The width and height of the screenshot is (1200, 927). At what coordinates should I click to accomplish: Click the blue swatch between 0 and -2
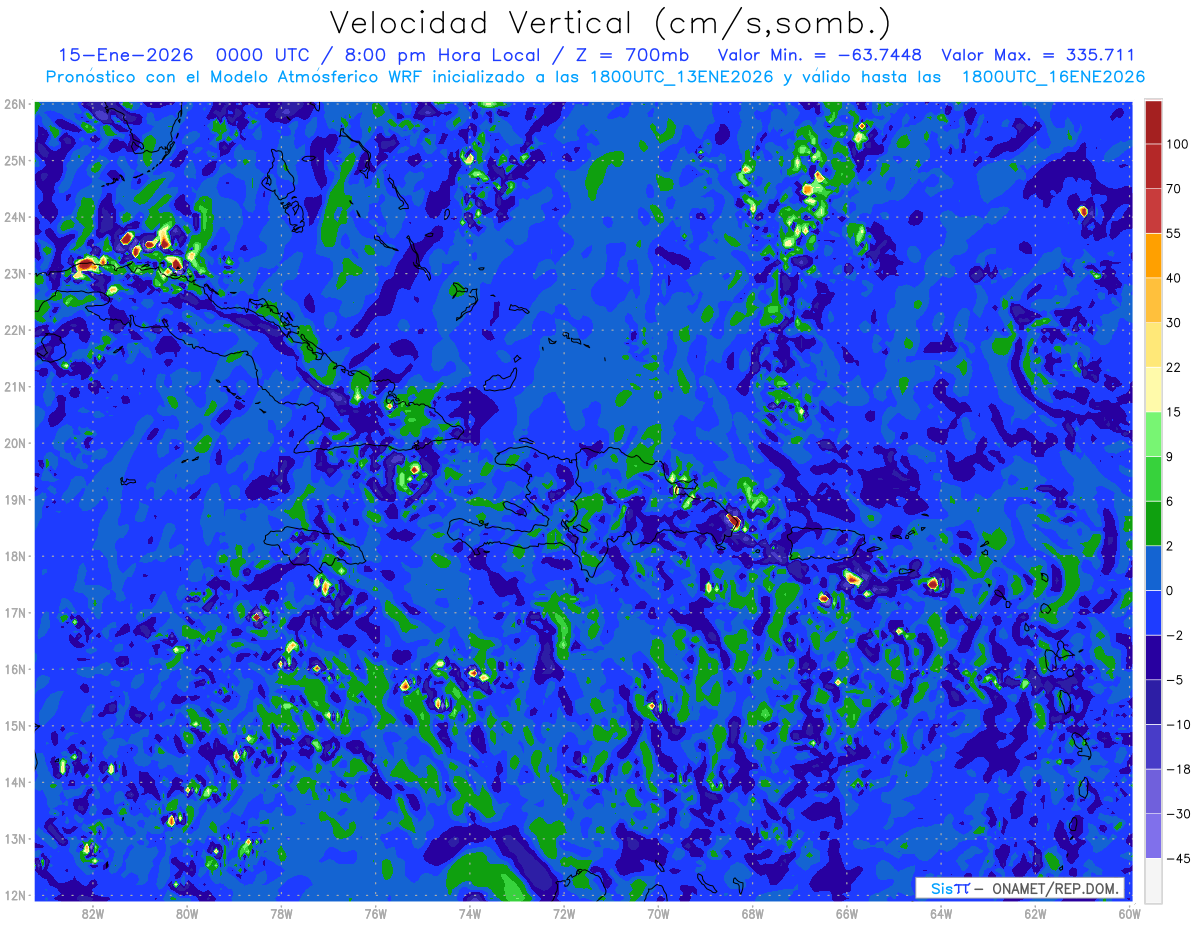(1153, 612)
